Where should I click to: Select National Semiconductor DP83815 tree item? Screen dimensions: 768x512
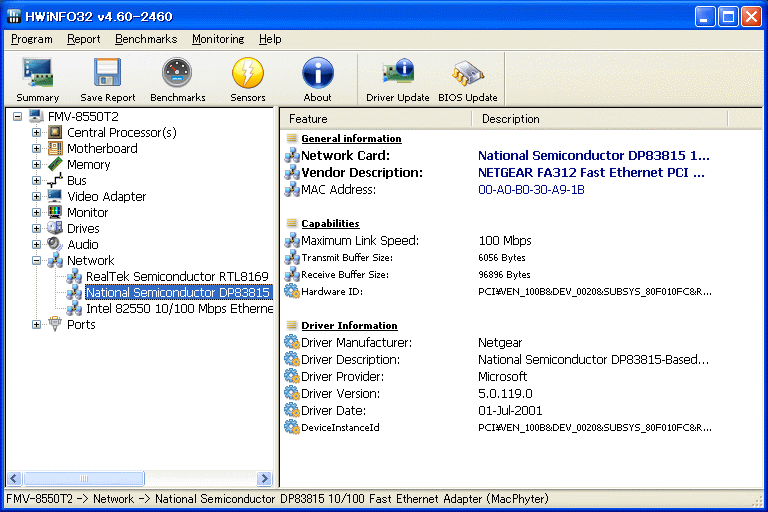click(x=178, y=293)
